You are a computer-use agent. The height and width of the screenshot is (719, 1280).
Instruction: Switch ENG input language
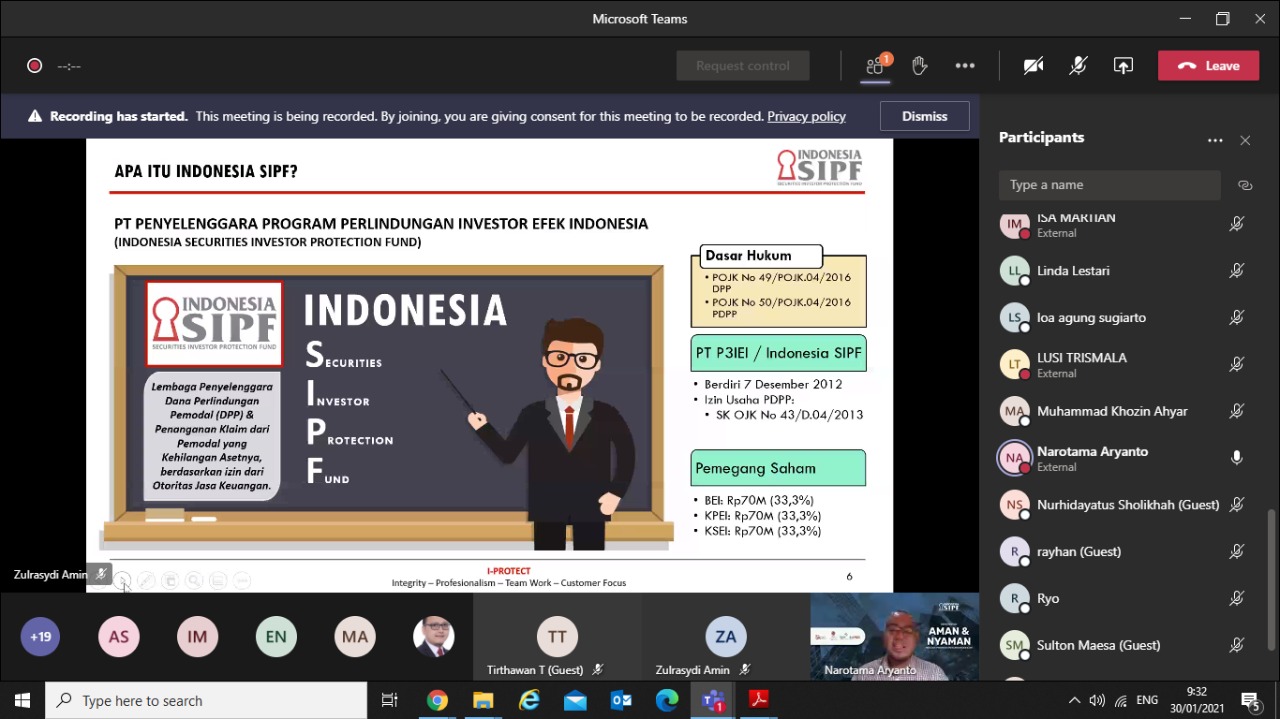[1148, 700]
